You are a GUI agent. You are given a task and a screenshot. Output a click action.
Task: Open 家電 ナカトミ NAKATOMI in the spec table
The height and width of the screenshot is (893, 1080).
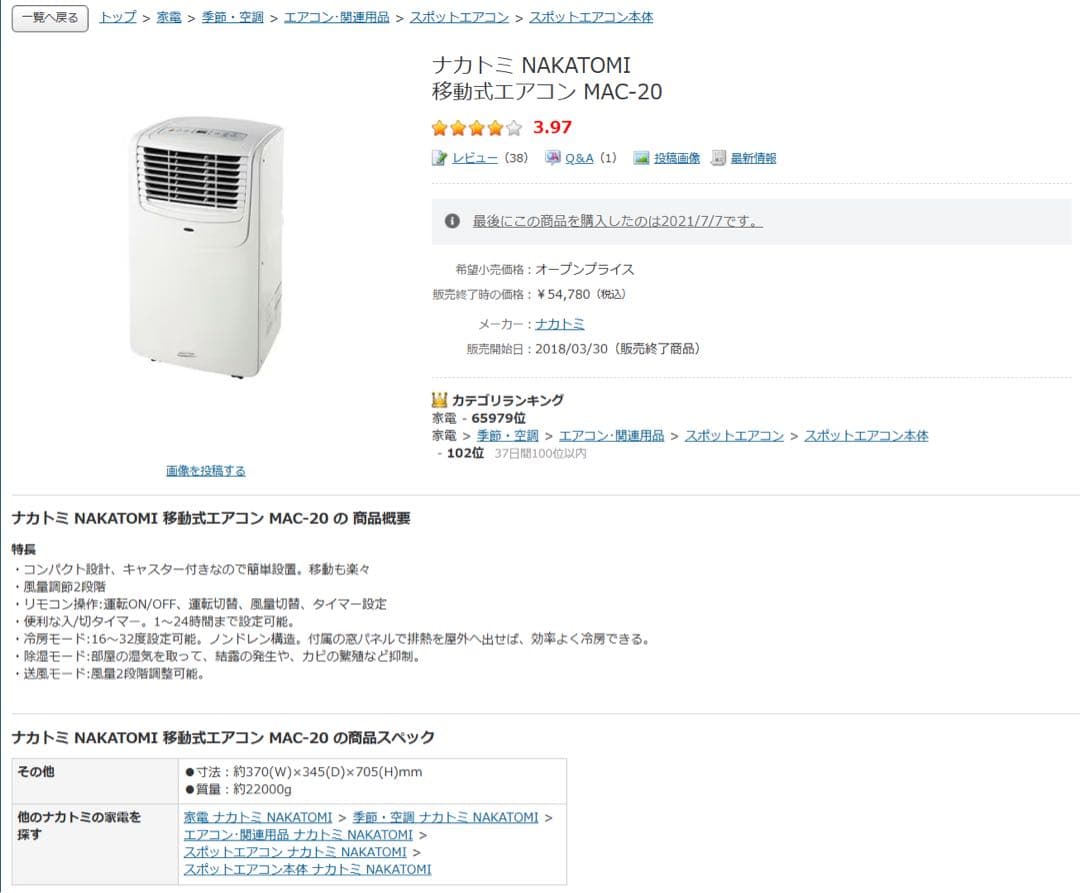click(258, 817)
